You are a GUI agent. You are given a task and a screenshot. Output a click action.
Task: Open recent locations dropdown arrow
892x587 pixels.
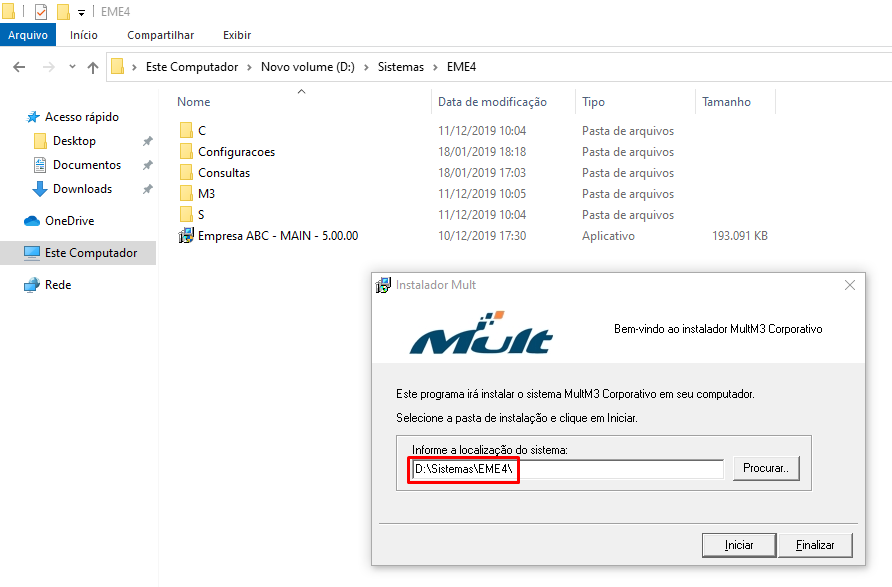pos(72,67)
